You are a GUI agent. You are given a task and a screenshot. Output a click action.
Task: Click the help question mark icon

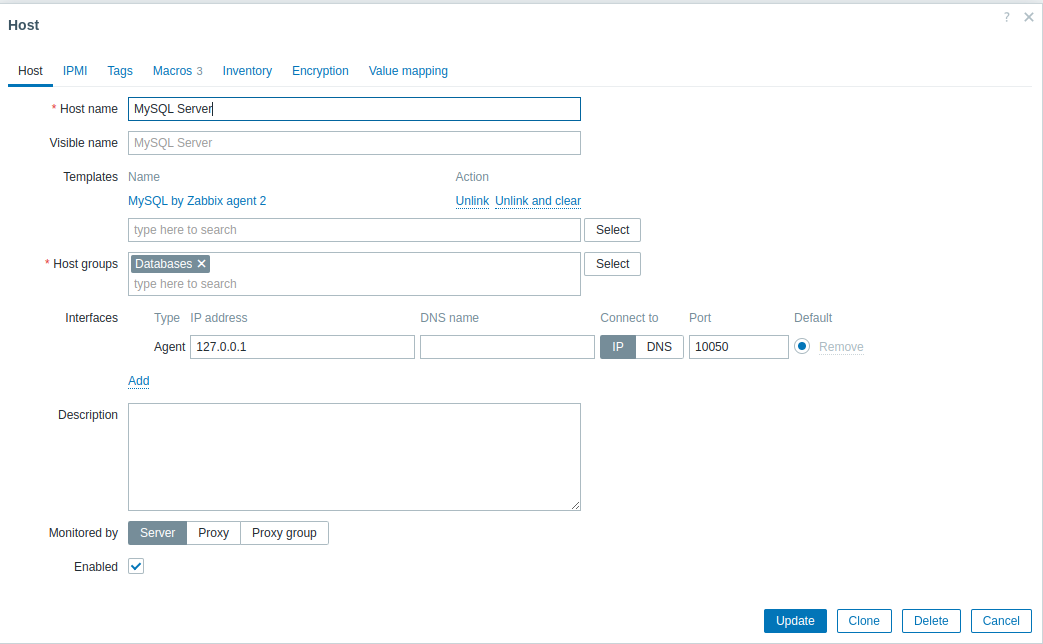point(1007,17)
